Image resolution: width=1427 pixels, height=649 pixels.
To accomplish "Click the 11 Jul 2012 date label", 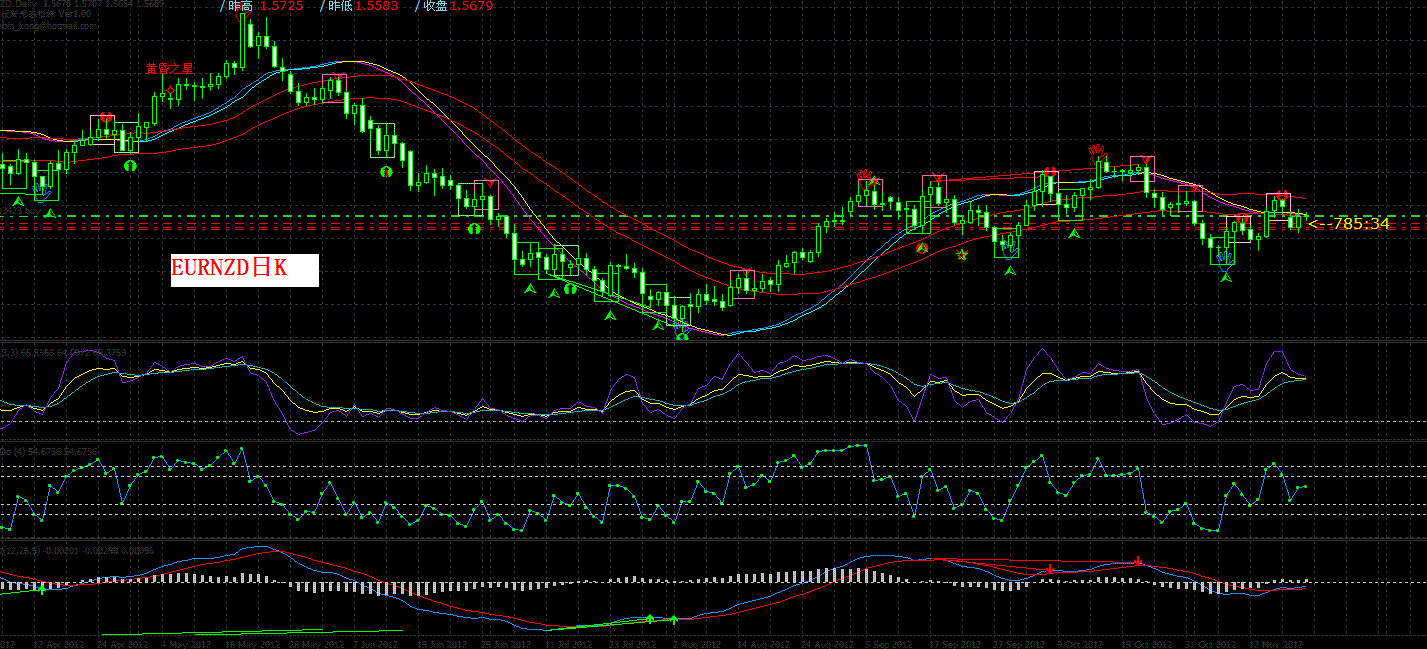I will click(x=570, y=644).
